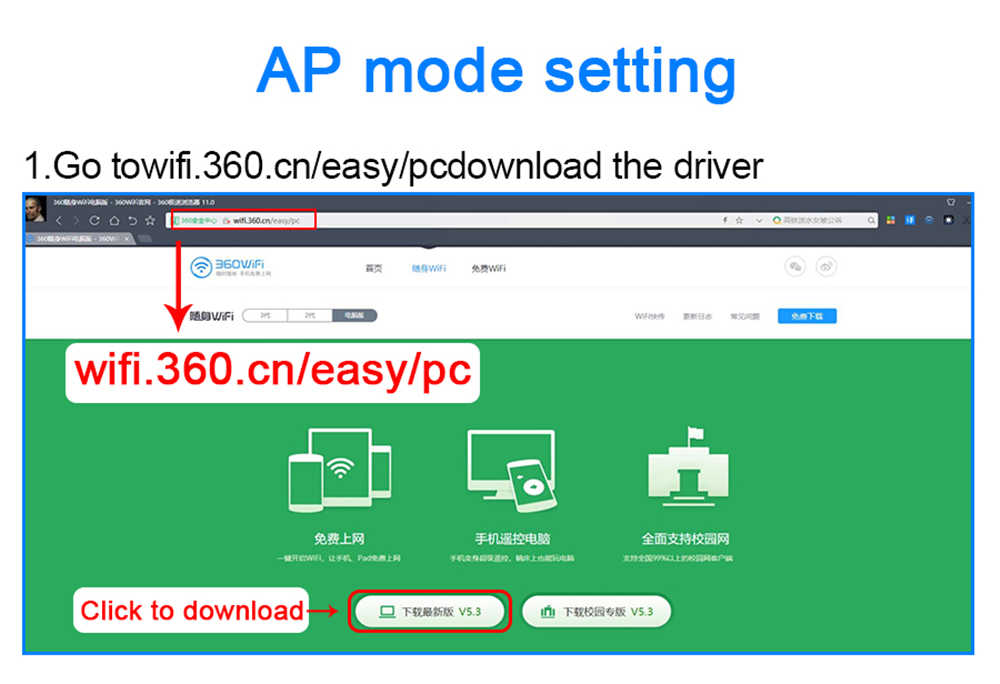The image size is (1000, 684).
Task: Click the WeChat round icon
Action: [795, 266]
